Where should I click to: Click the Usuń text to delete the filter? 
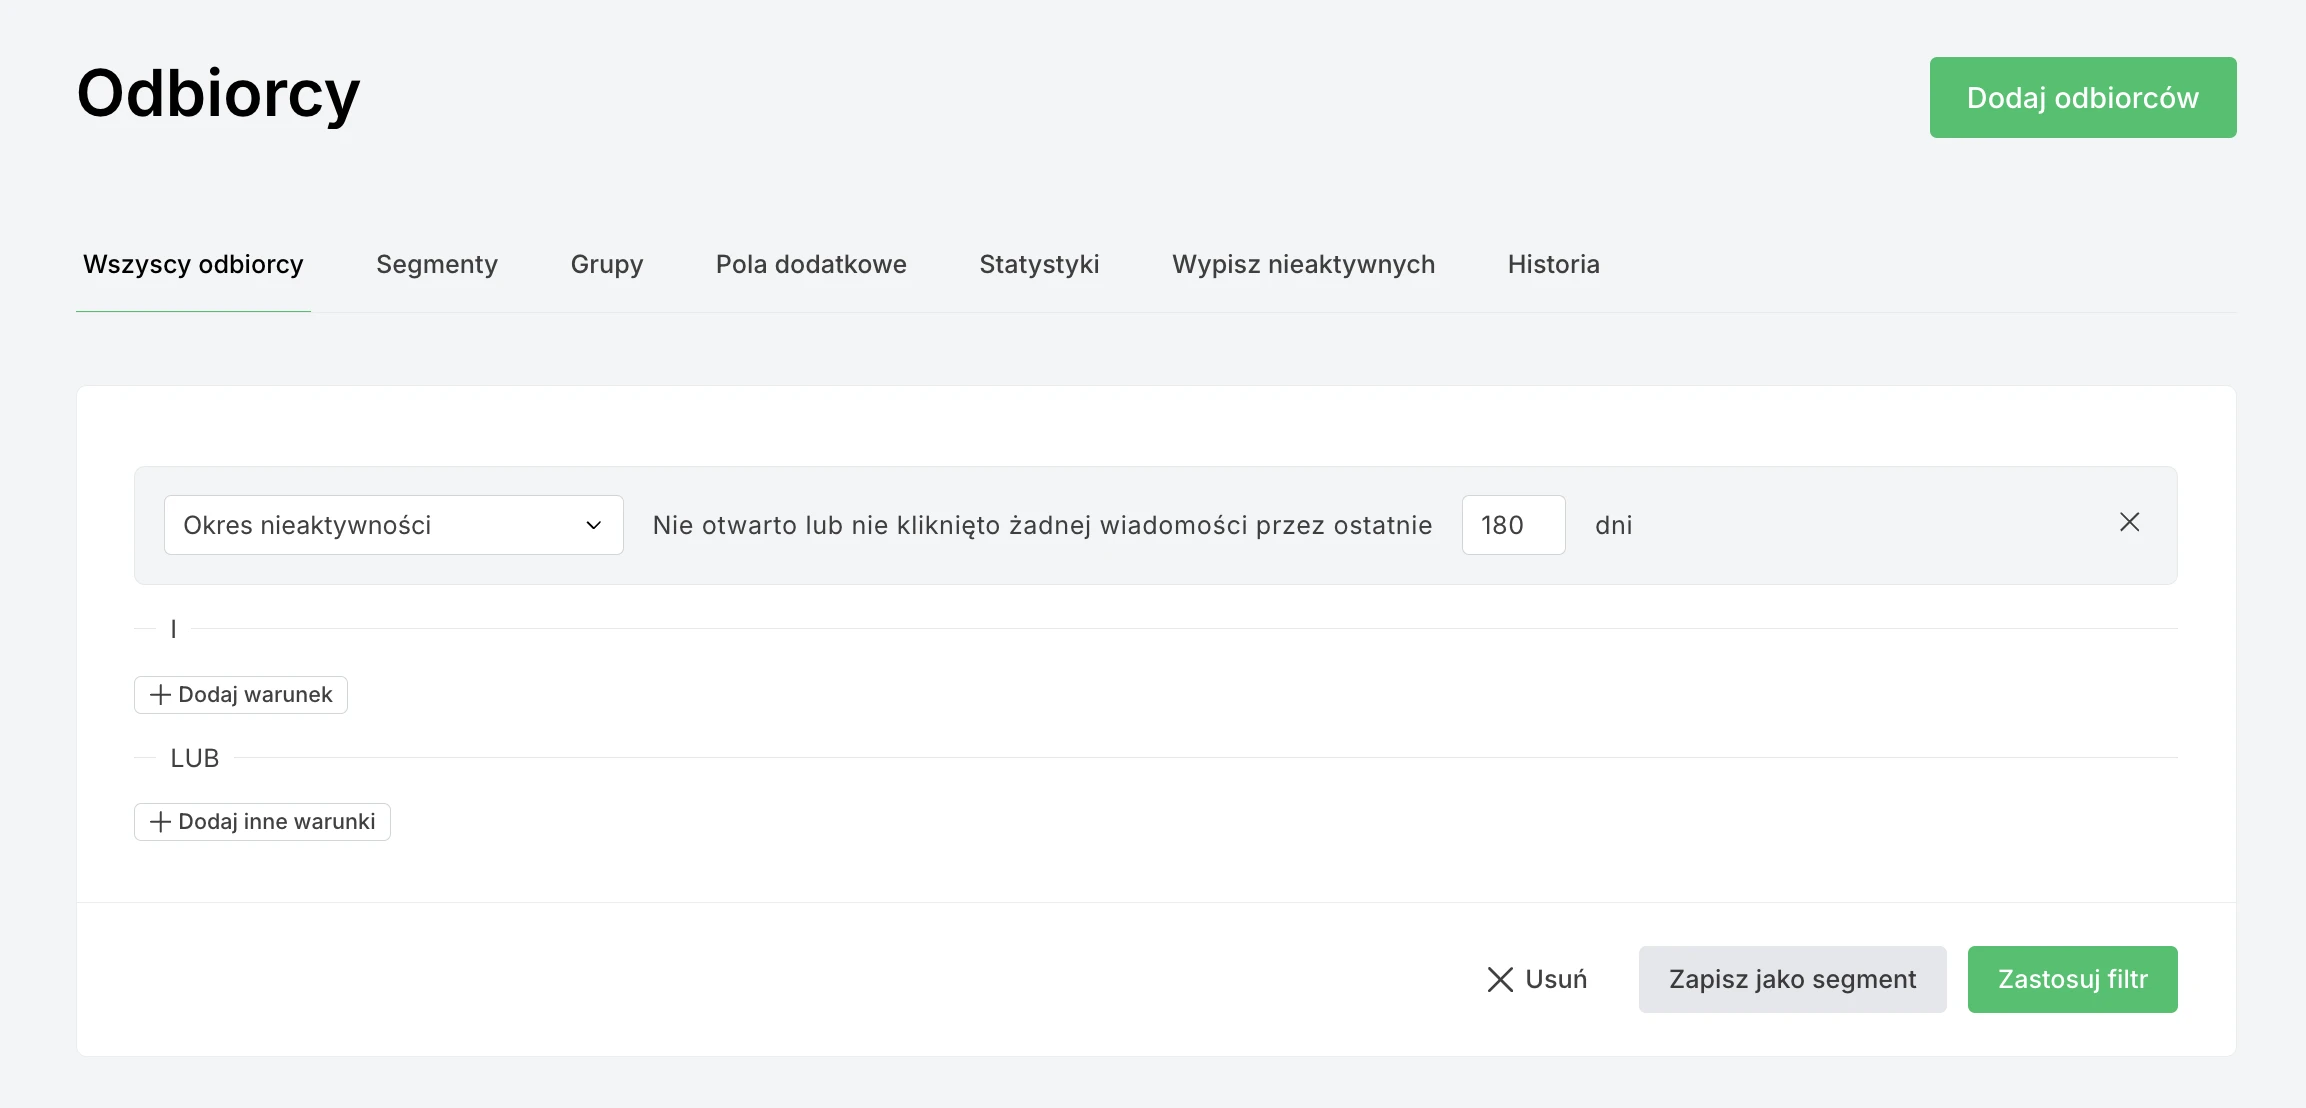point(1556,979)
